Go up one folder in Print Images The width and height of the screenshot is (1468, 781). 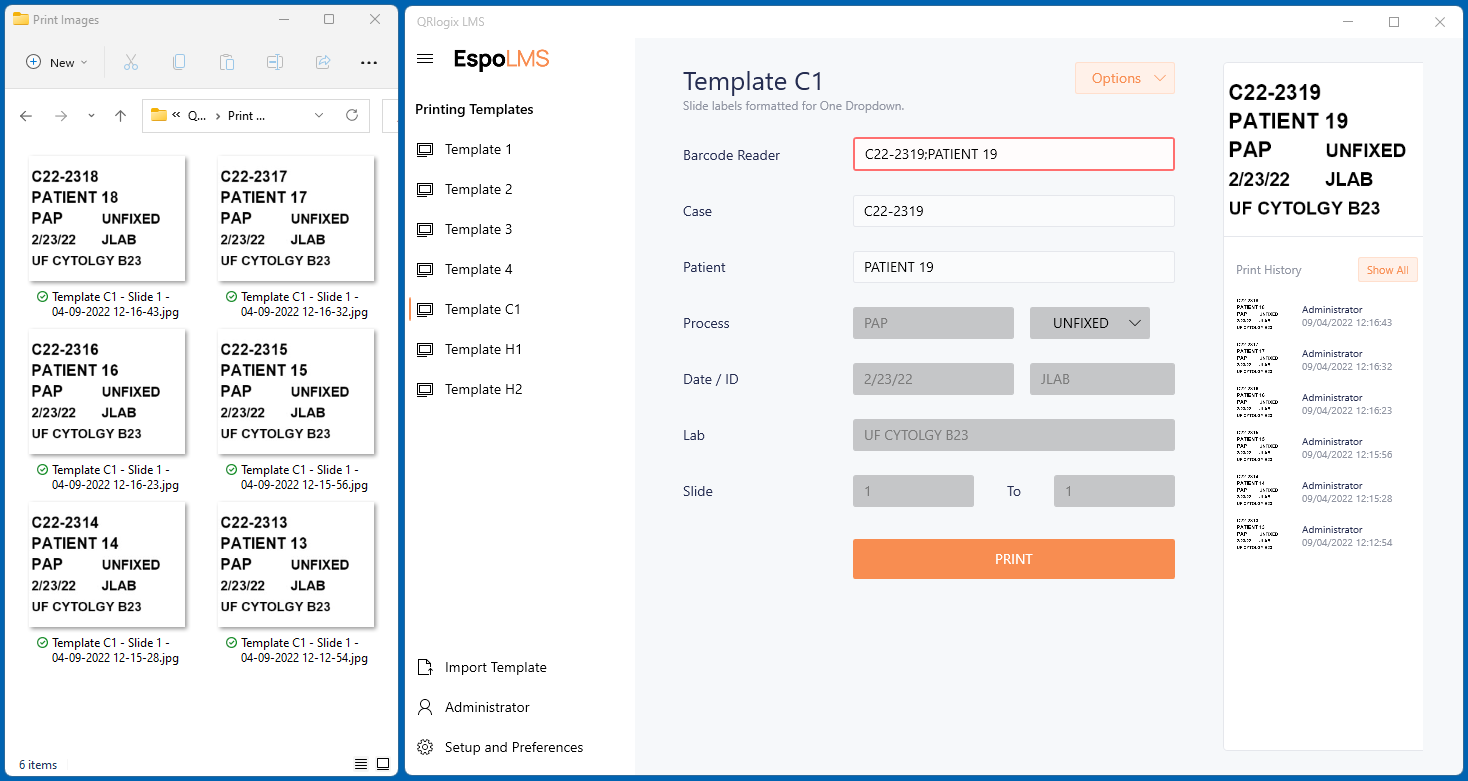point(120,116)
